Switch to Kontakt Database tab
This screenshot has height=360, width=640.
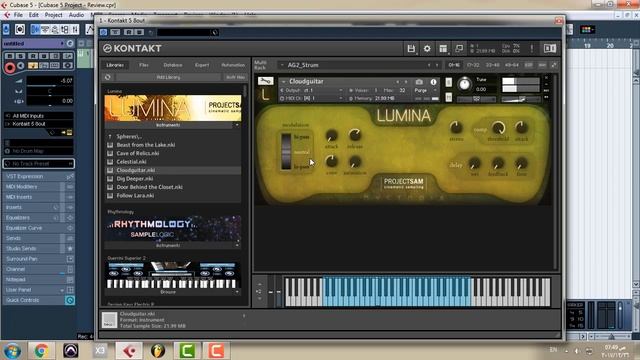tap(173, 65)
